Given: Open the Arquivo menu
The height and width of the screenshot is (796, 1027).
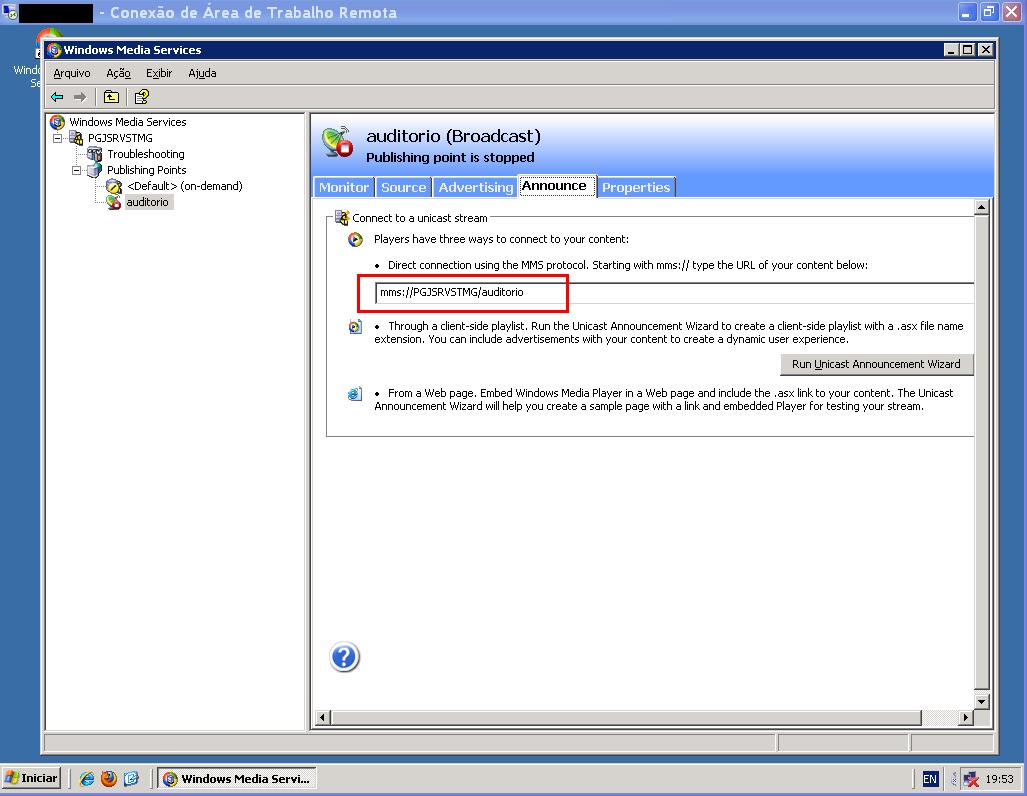Looking at the screenshot, I should click(x=72, y=73).
